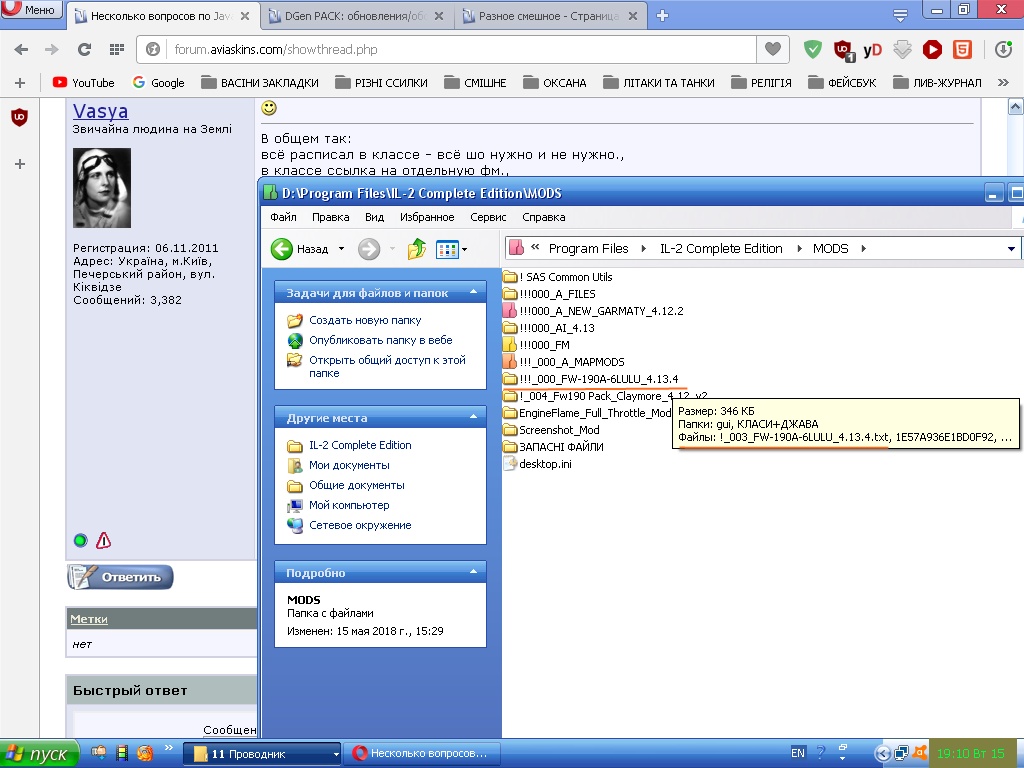Reload the forum page
Image resolution: width=1024 pixels, height=768 pixels.
(84, 50)
